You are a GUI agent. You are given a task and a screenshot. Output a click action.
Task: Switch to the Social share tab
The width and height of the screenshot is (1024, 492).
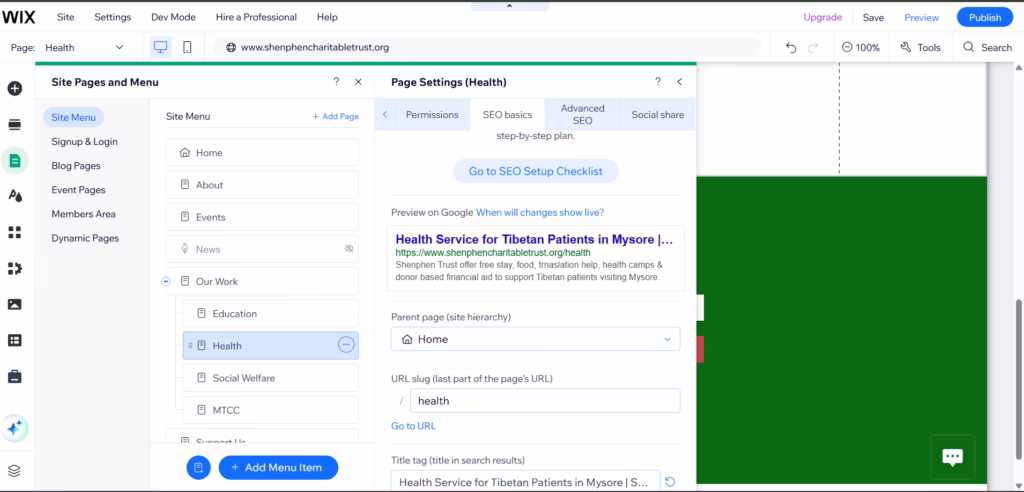coord(658,114)
